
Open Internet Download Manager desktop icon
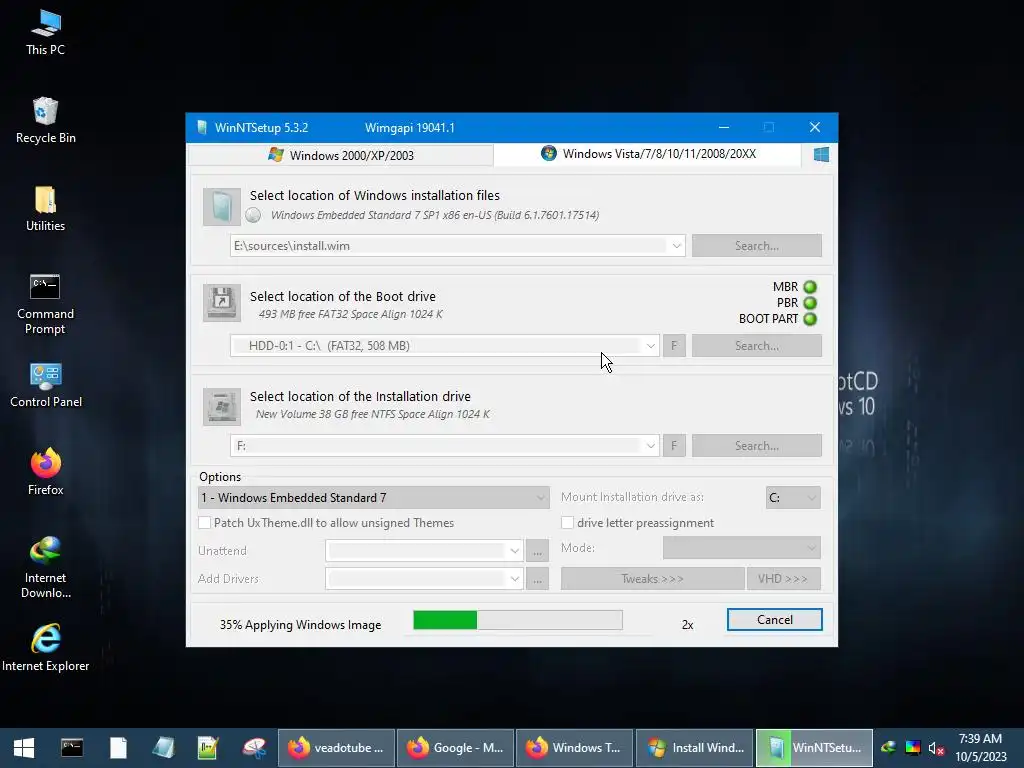pos(45,568)
